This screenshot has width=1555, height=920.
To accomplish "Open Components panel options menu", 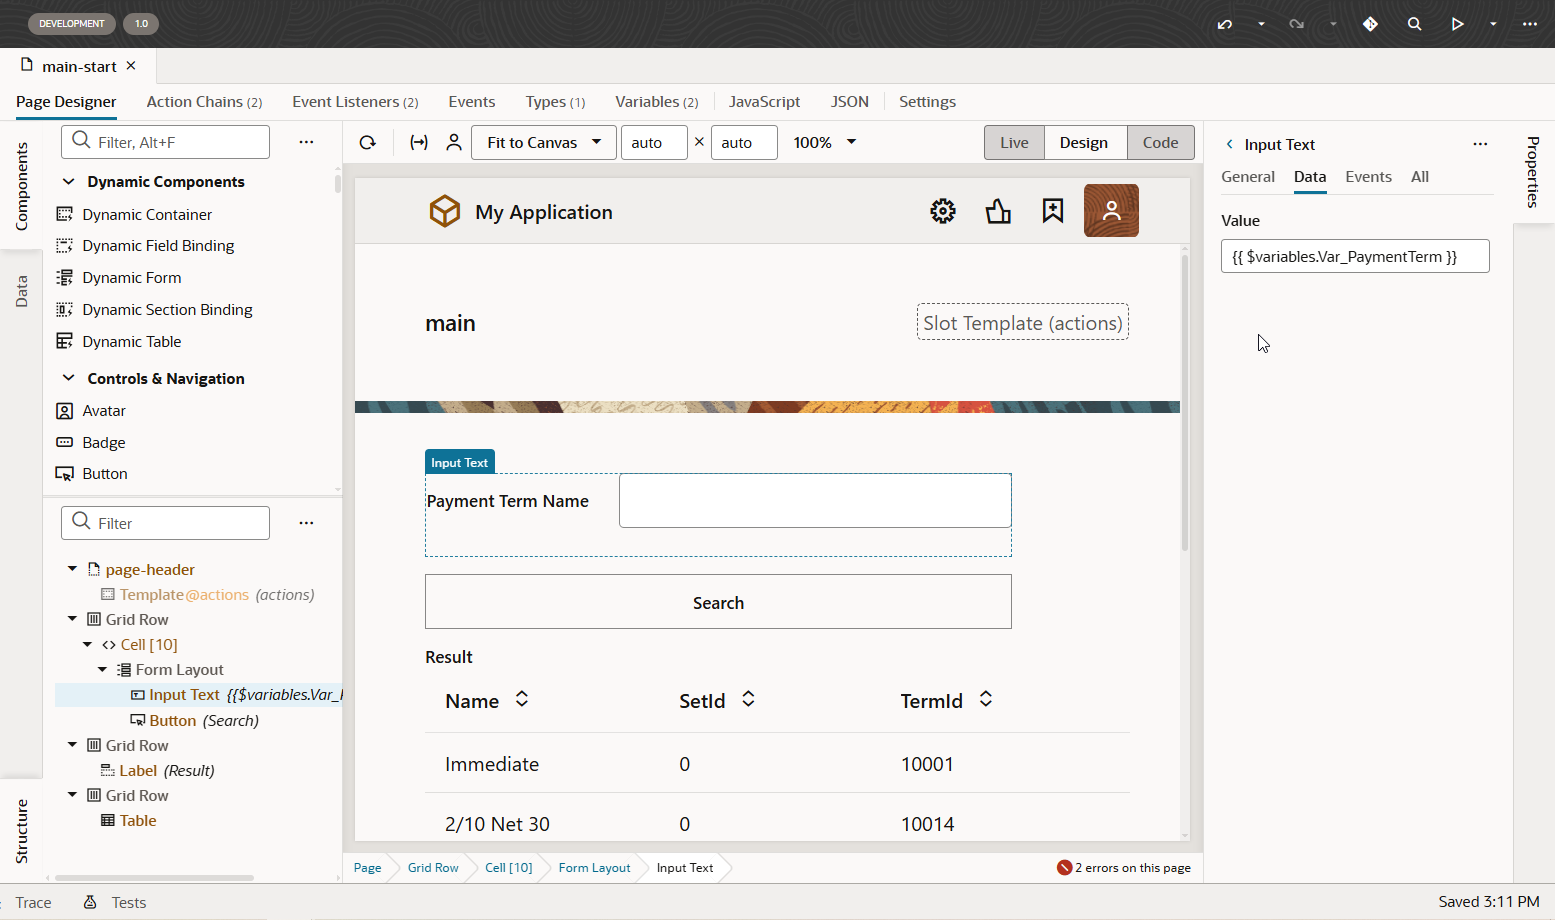I will (306, 143).
